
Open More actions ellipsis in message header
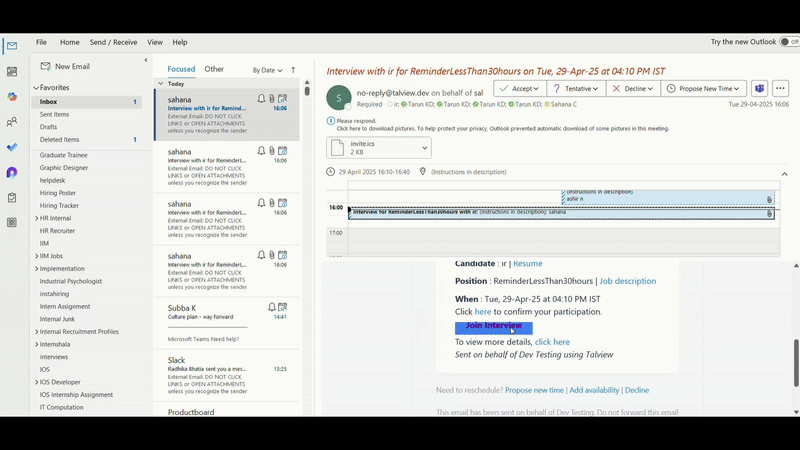tap(780, 88)
